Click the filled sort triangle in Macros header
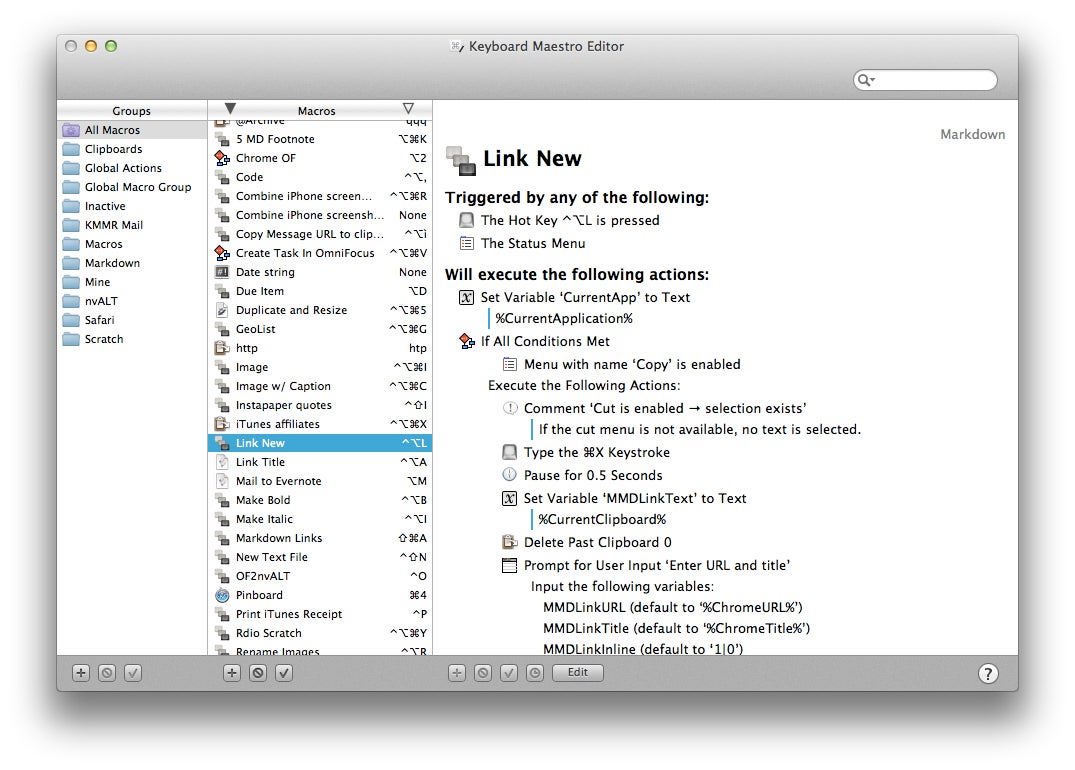This screenshot has height=770, width=1075. coord(230,109)
